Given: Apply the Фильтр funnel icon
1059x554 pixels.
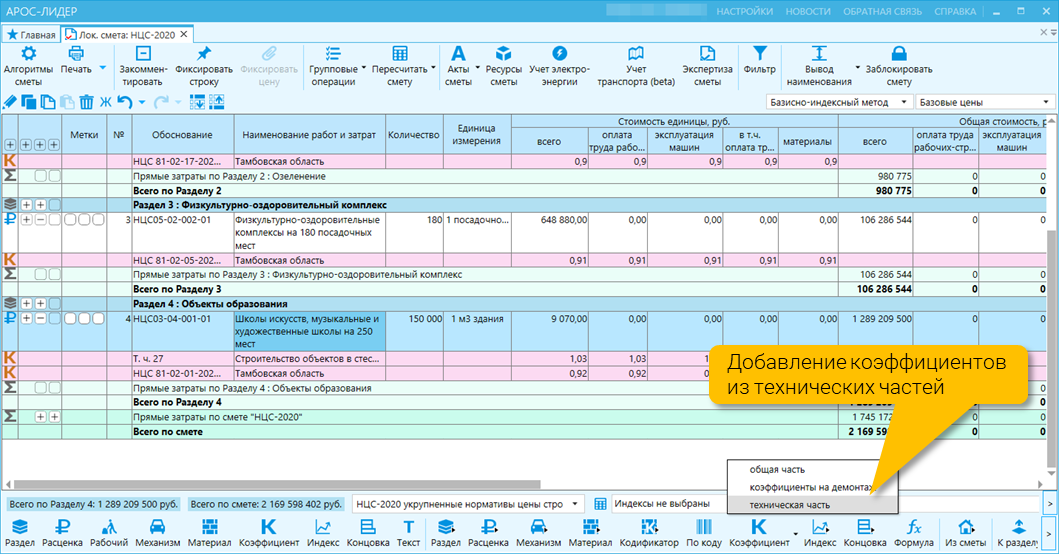Looking at the screenshot, I should (x=760, y=53).
